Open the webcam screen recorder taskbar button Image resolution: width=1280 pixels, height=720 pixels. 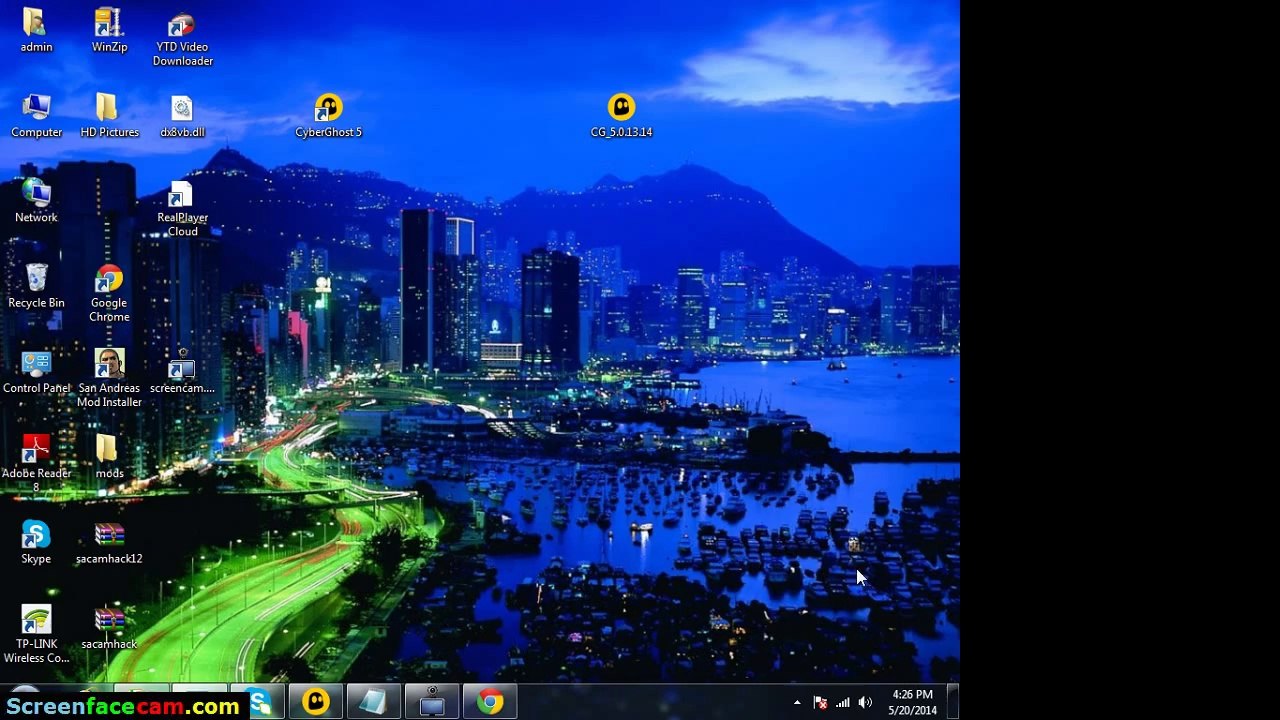432,702
